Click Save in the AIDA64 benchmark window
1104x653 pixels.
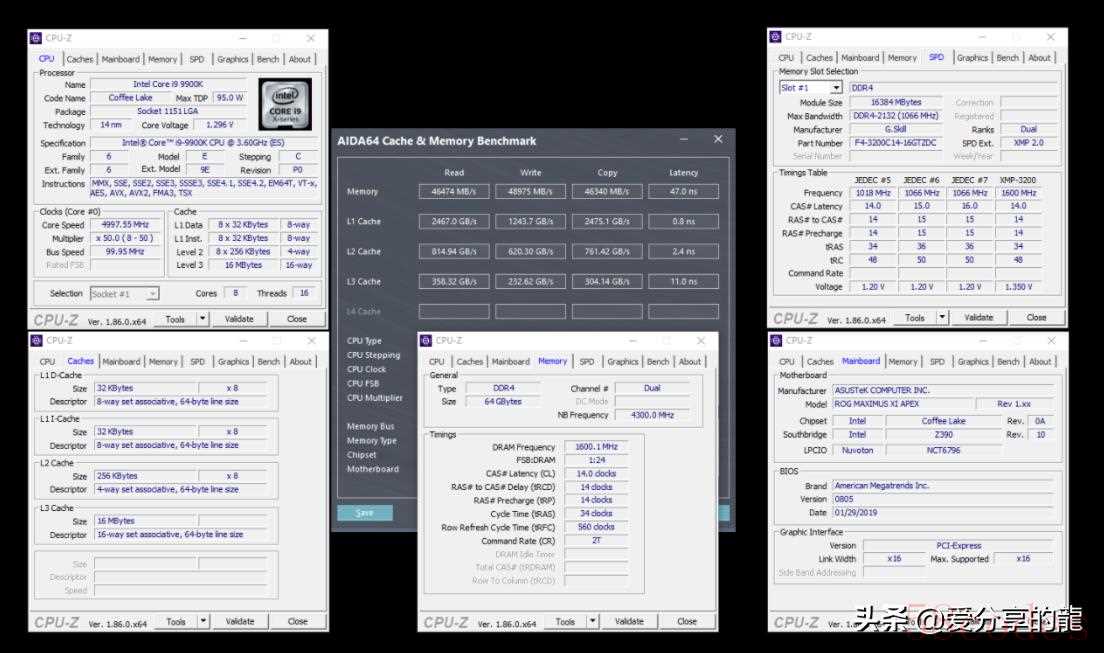(365, 513)
